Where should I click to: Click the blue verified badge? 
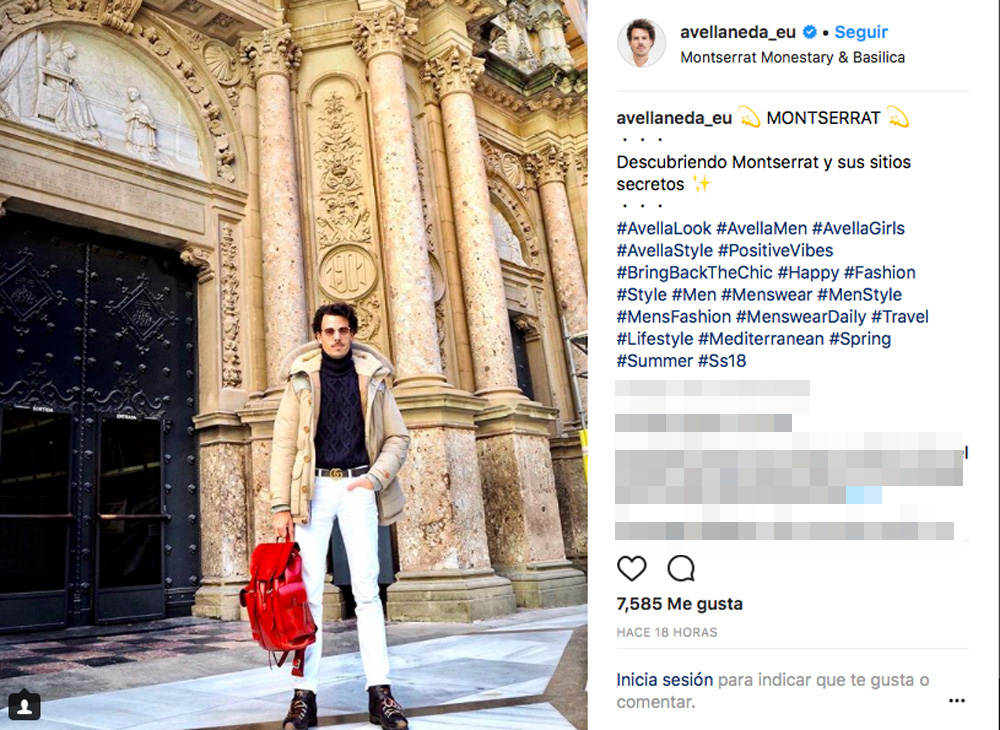[x=810, y=32]
